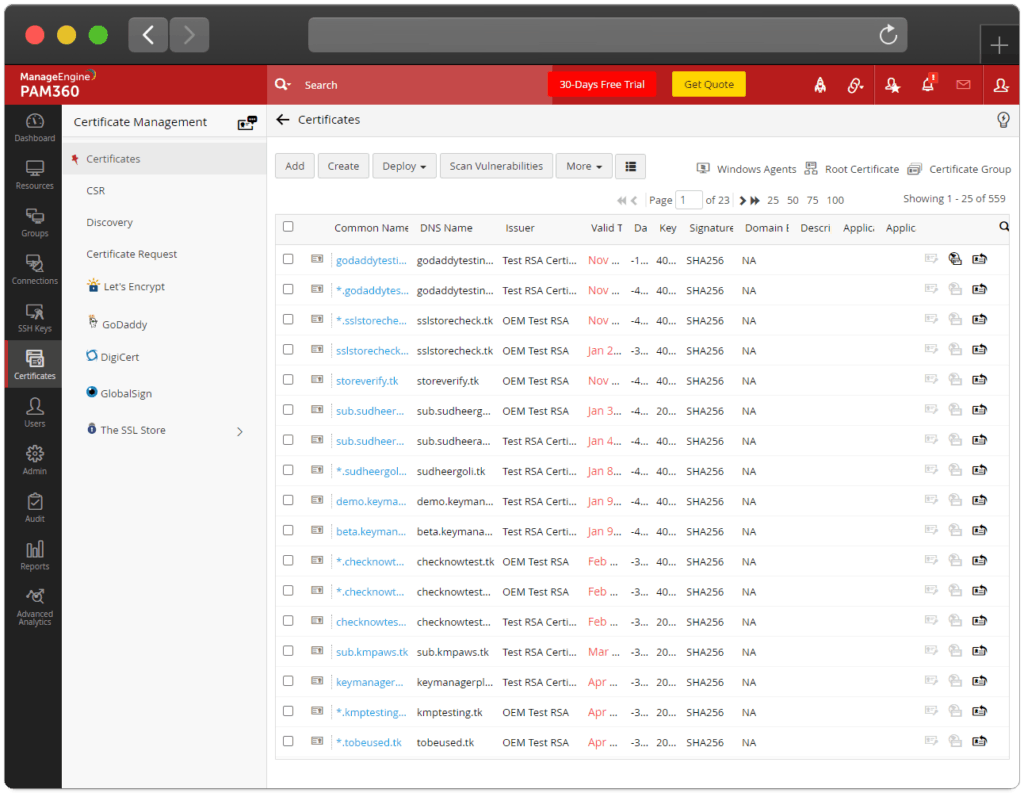Viewport: 1024px width, 793px height.
Task: Check the sub.kmpaws.tk row checkbox
Action: (288, 651)
